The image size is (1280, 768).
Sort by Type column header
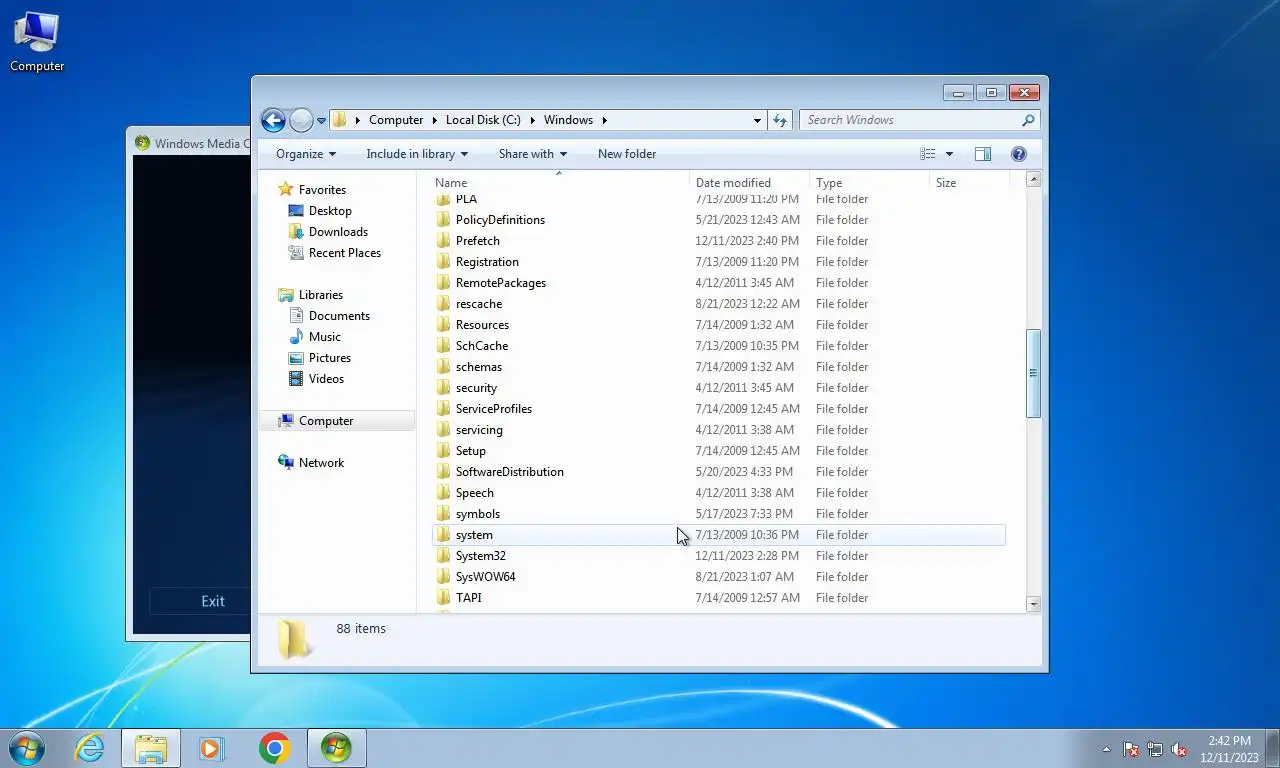pyautogui.click(x=869, y=183)
